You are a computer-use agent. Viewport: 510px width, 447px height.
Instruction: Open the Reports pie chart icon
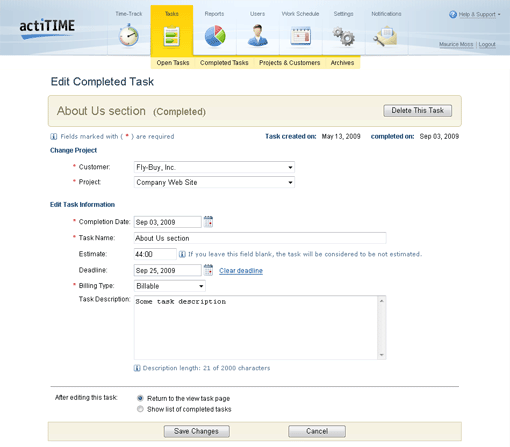pyautogui.click(x=215, y=35)
